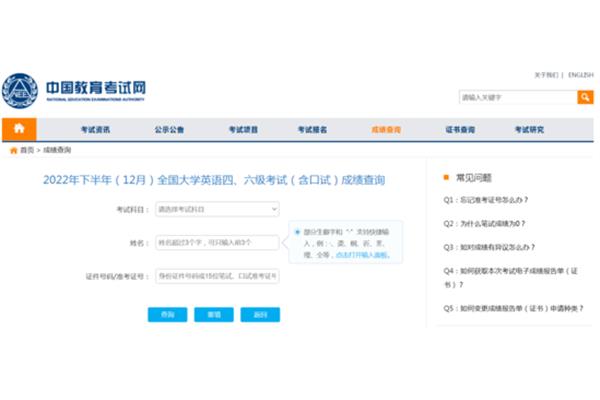Click the 返回 button
The image size is (600, 400).
tap(260, 315)
